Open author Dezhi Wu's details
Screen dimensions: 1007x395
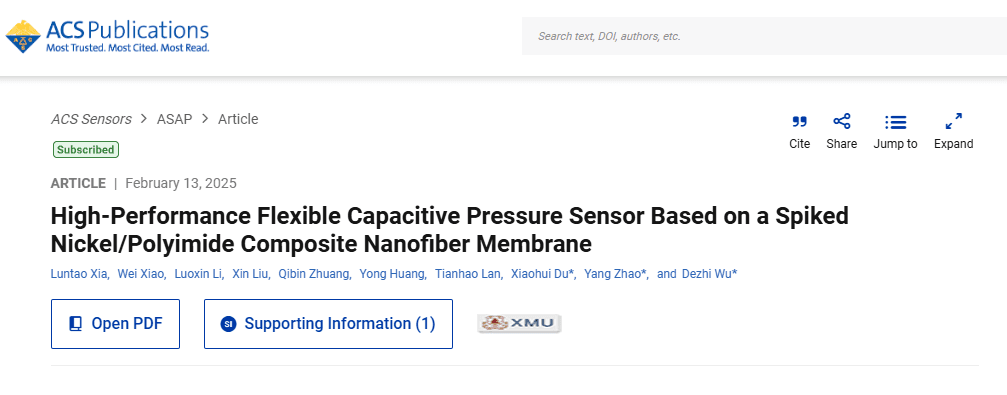click(x=708, y=274)
